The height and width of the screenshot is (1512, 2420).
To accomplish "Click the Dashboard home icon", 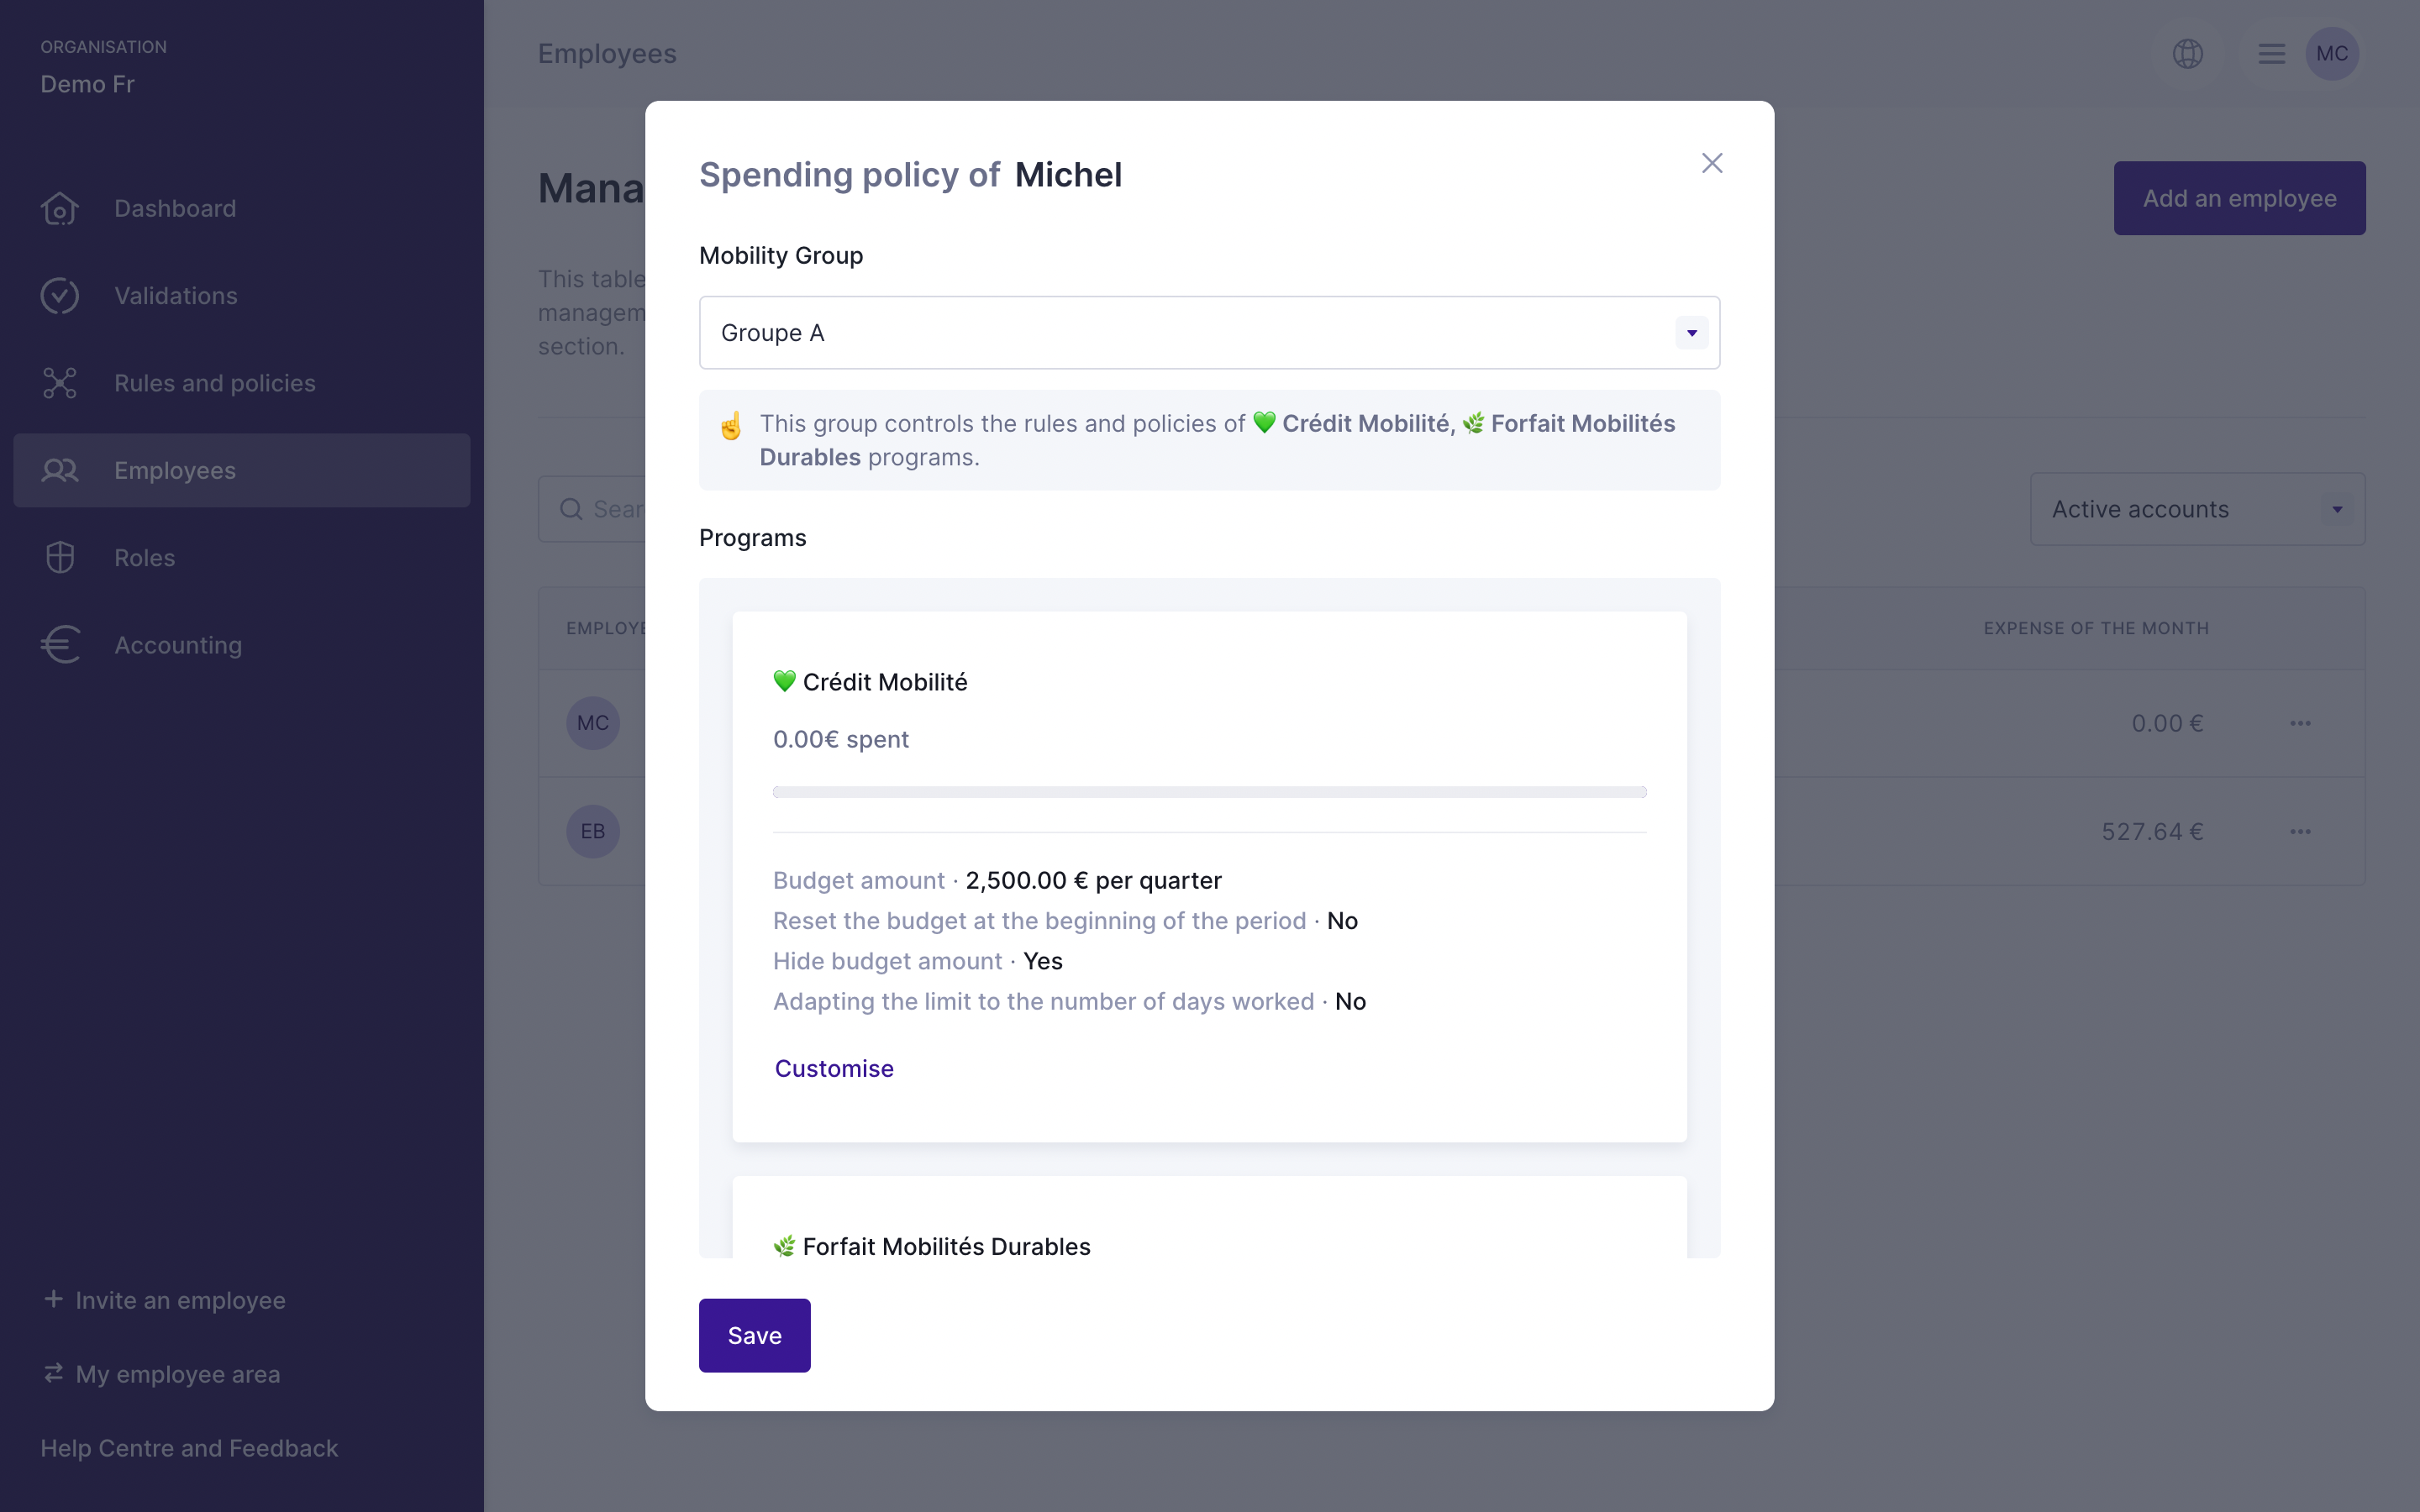I will 60,209.
